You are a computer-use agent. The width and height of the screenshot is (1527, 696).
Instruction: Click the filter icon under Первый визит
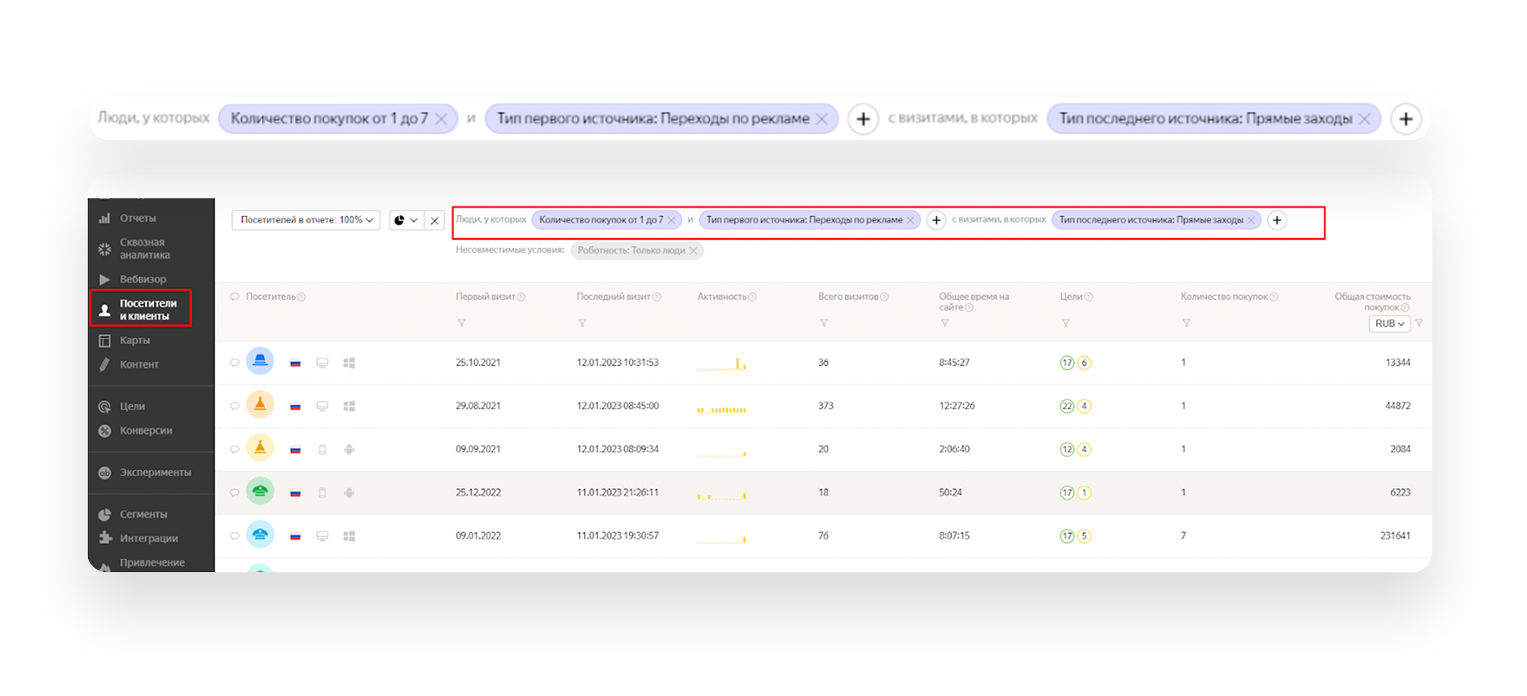point(461,323)
